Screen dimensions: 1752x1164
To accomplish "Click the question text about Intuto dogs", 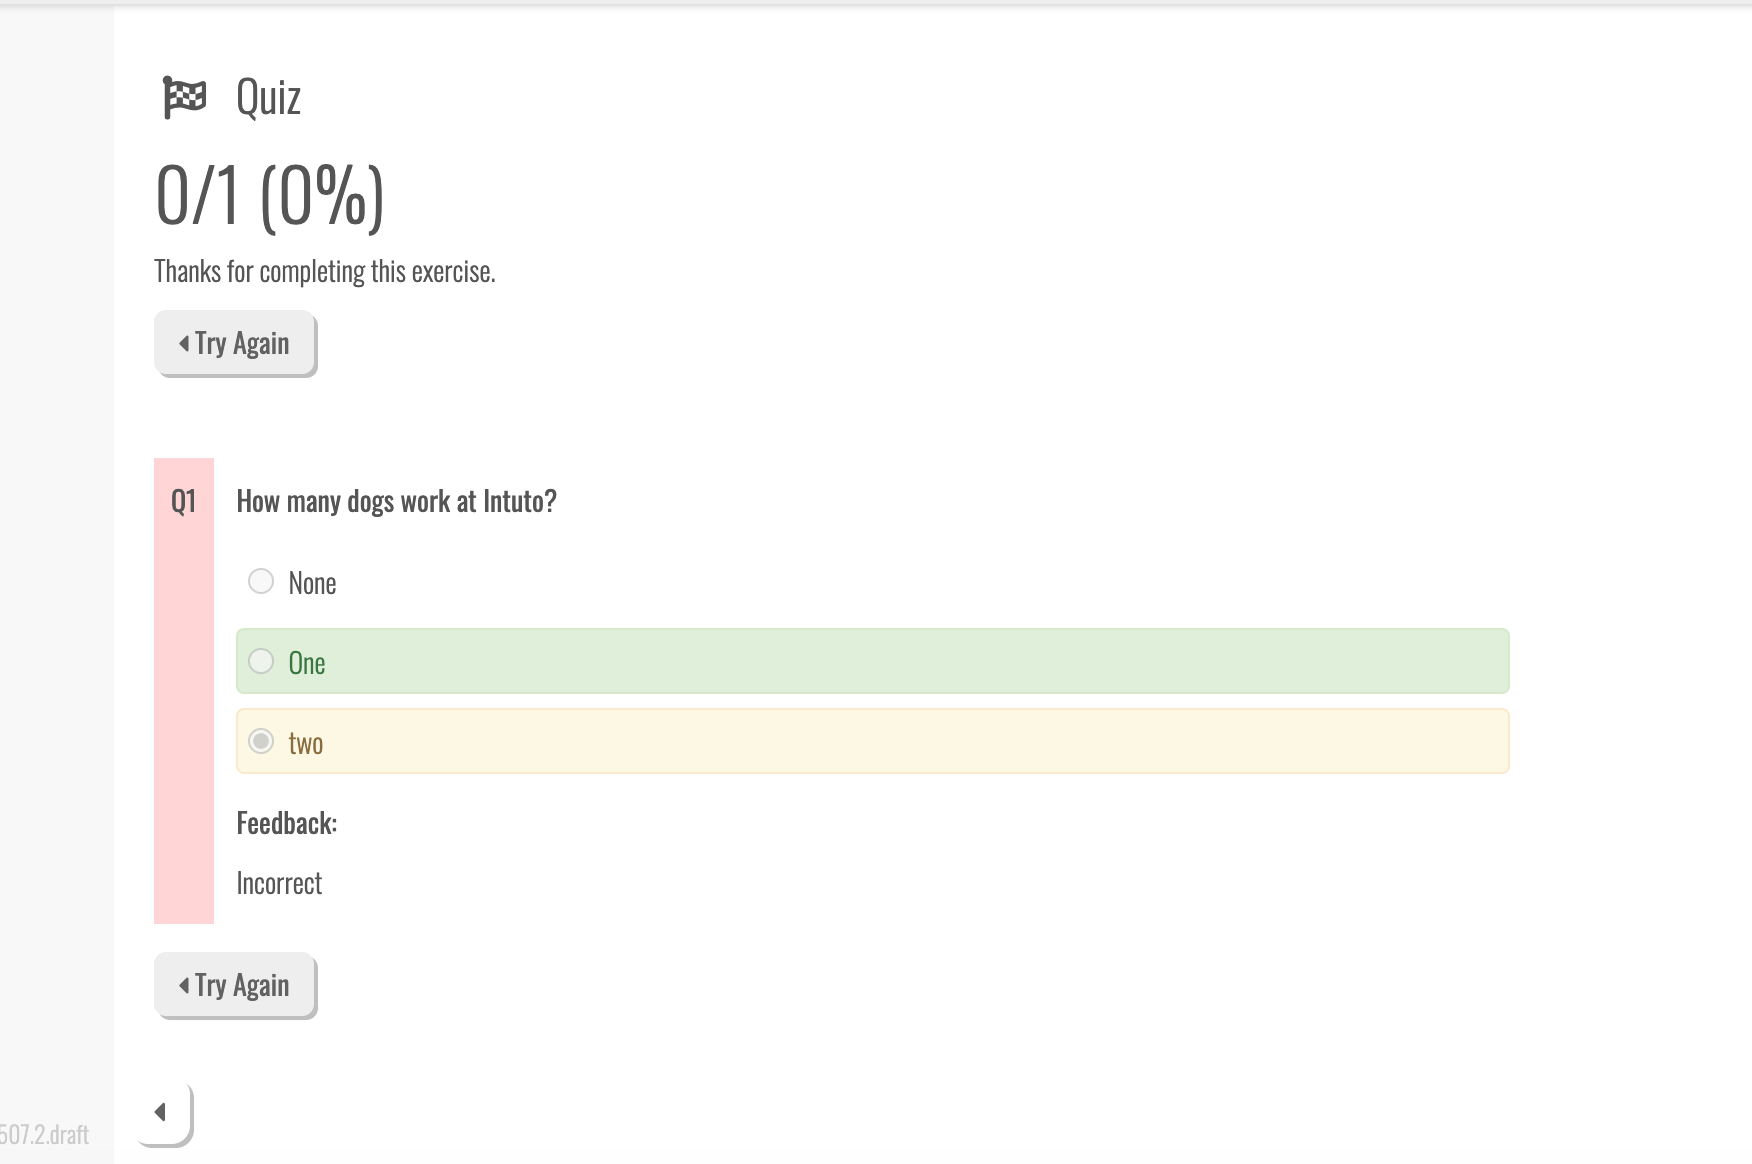I will coord(396,501).
